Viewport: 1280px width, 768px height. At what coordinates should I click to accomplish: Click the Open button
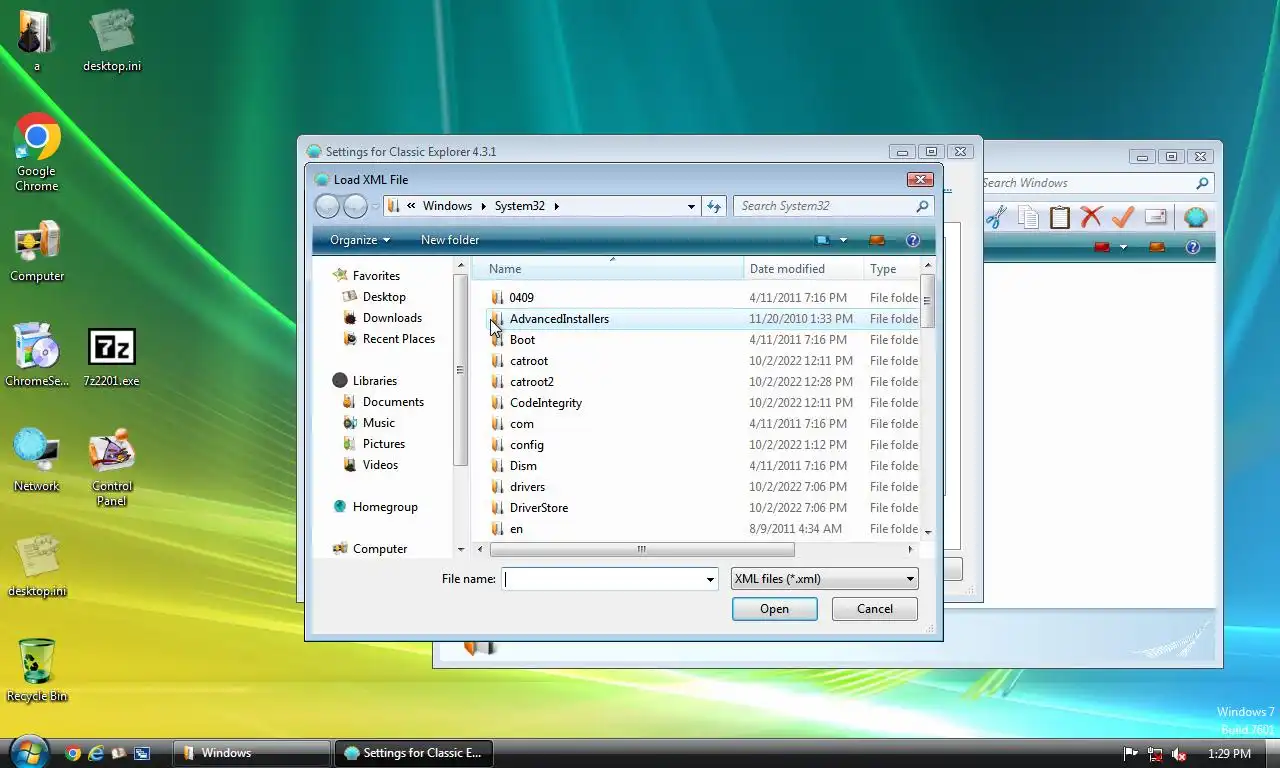tap(775, 609)
